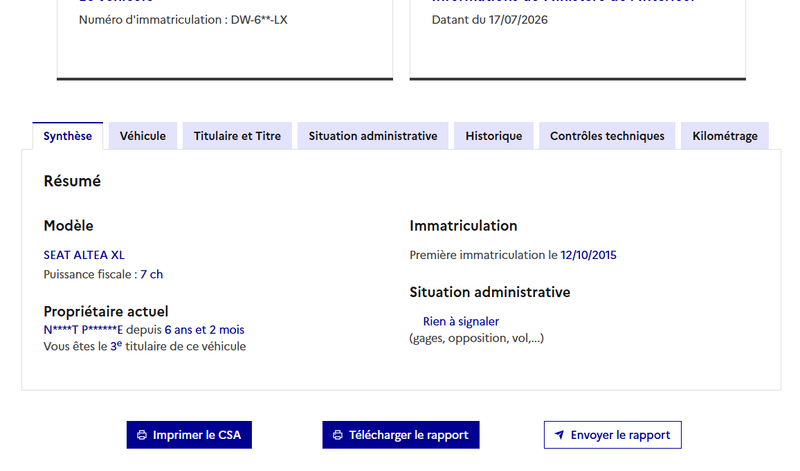Click the first registration date 12/10/2015
The height and width of the screenshot is (471, 800).
coord(588,255)
